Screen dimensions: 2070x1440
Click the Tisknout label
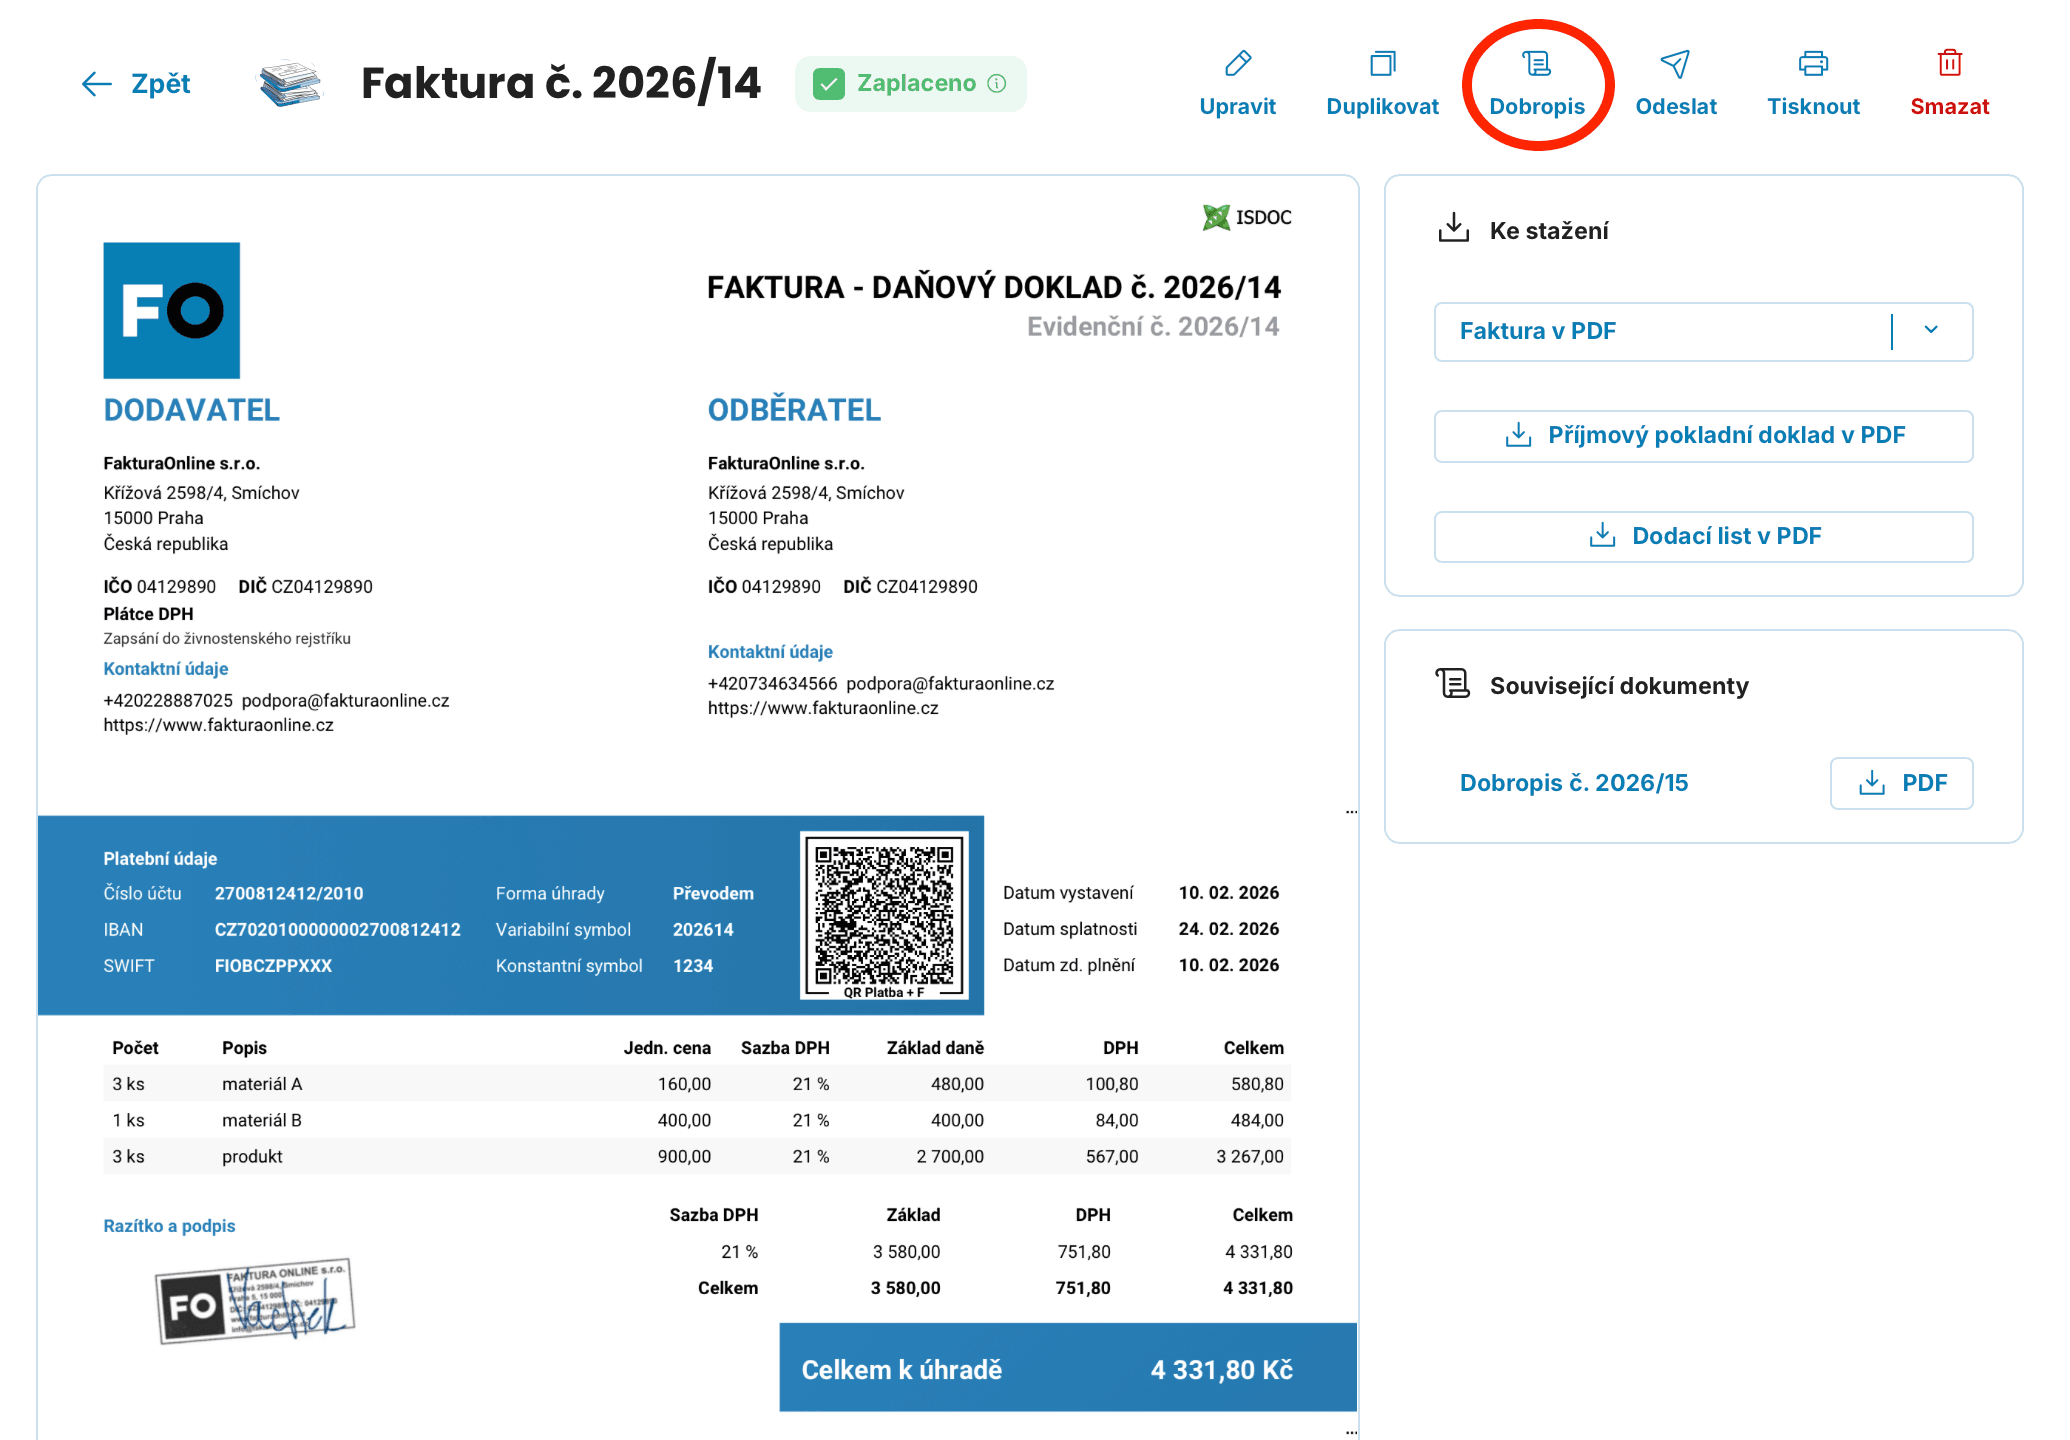click(x=1813, y=107)
